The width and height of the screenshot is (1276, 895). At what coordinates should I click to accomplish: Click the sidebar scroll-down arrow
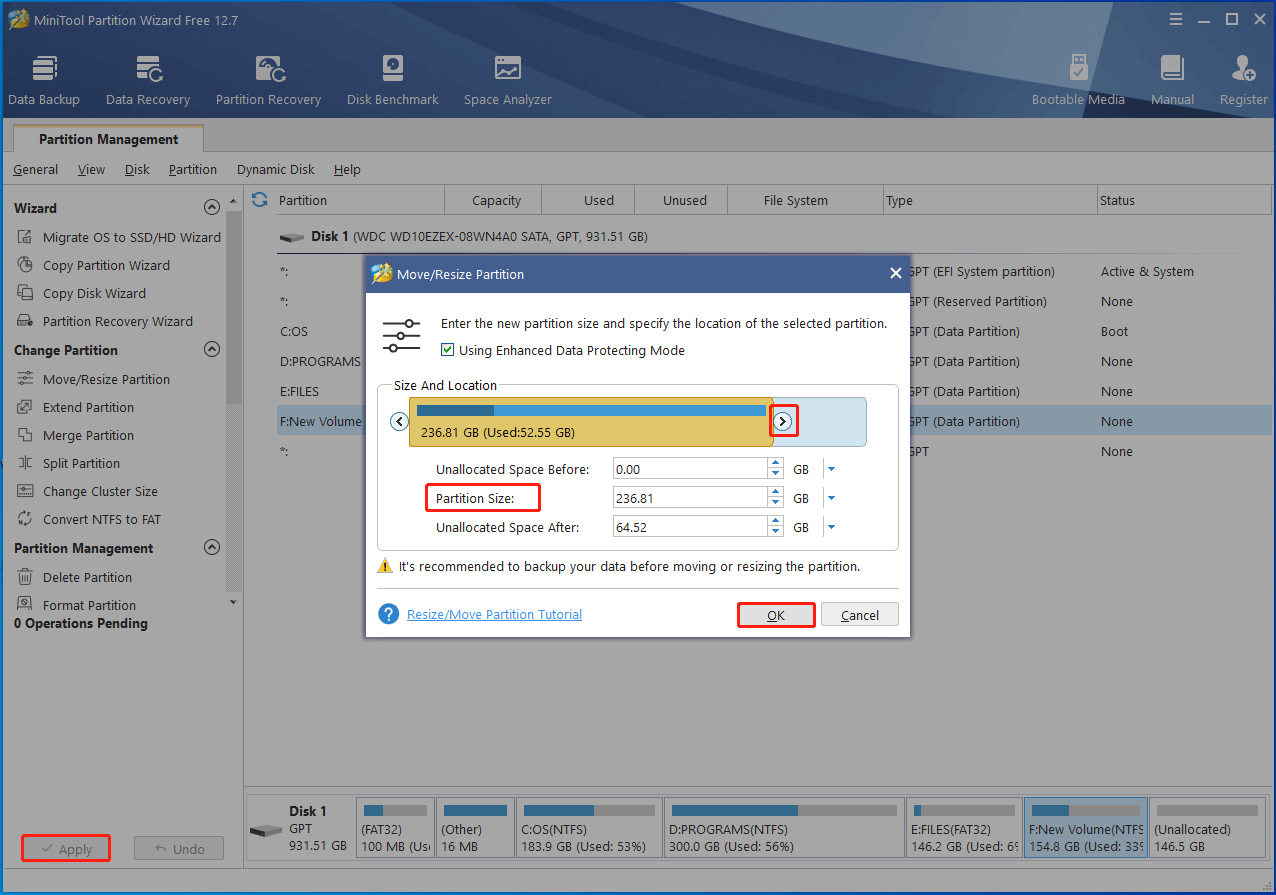pyautogui.click(x=234, y=602)
